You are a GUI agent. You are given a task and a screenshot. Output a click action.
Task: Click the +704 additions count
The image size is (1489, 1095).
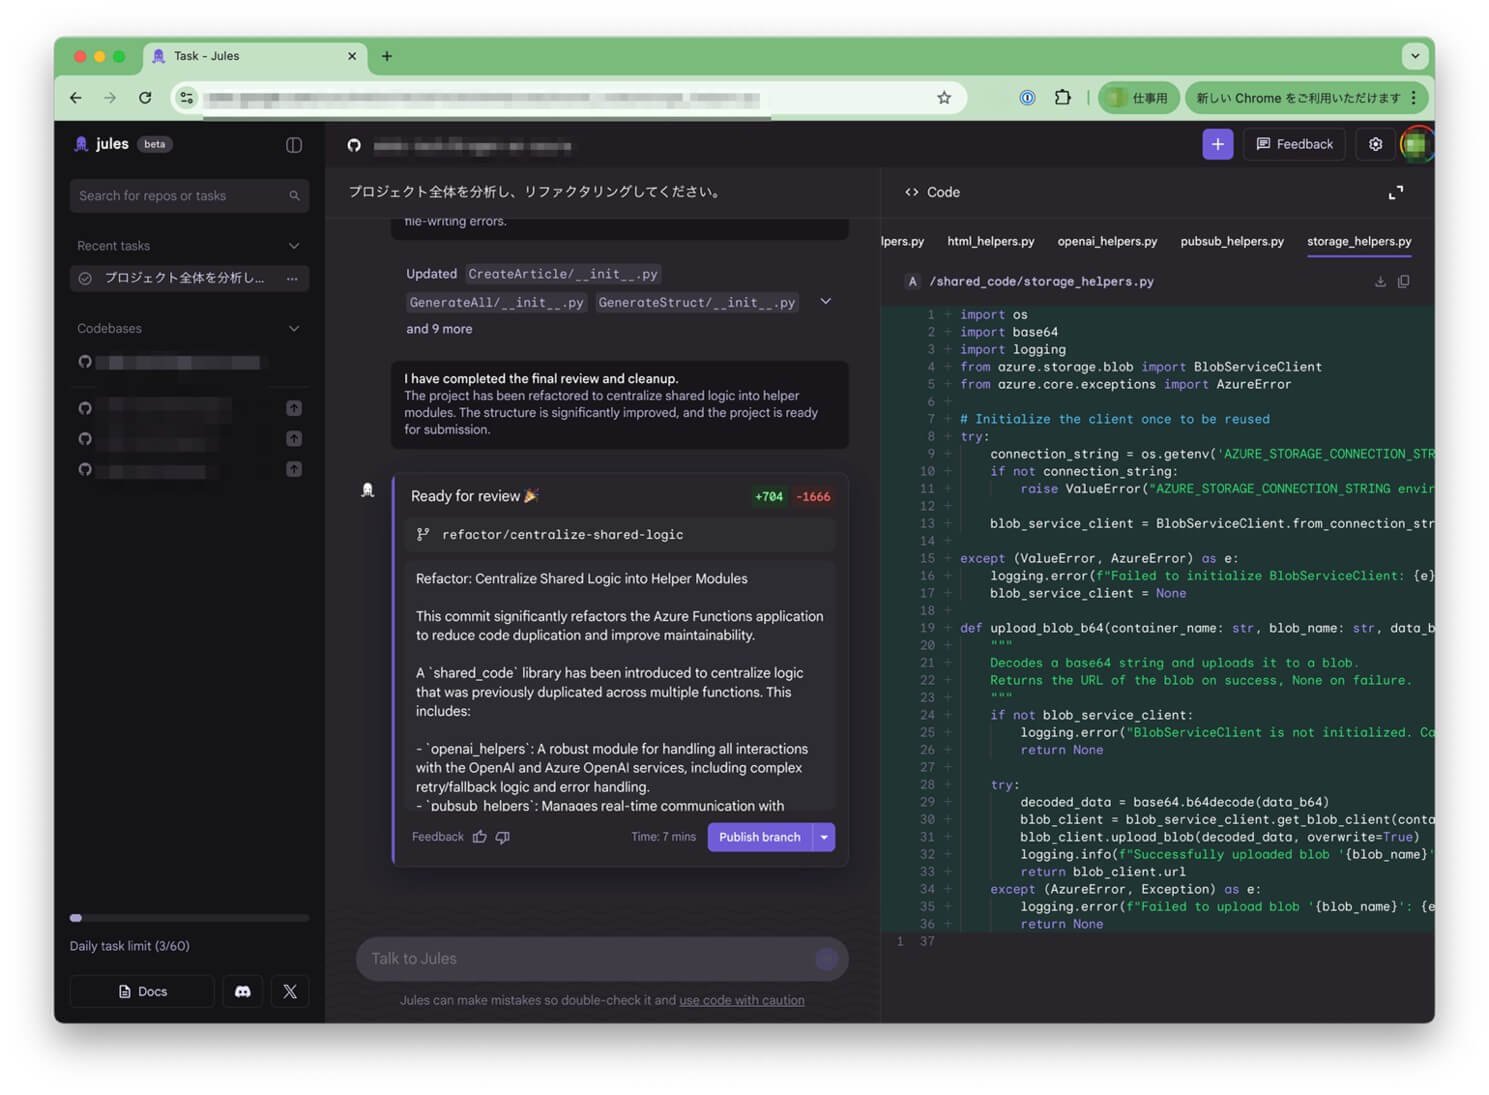point(769,497)
